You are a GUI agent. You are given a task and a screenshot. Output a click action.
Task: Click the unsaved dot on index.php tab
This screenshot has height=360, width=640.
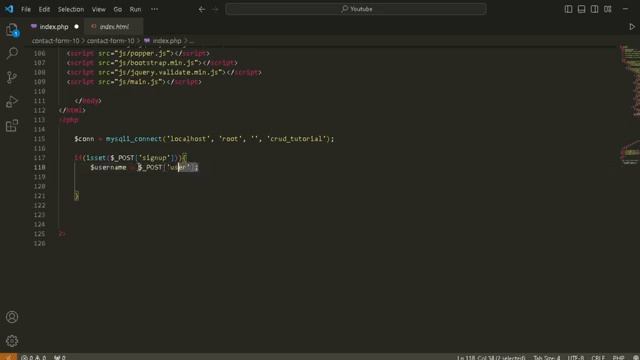pyautogui.click(x=76, y=27)
